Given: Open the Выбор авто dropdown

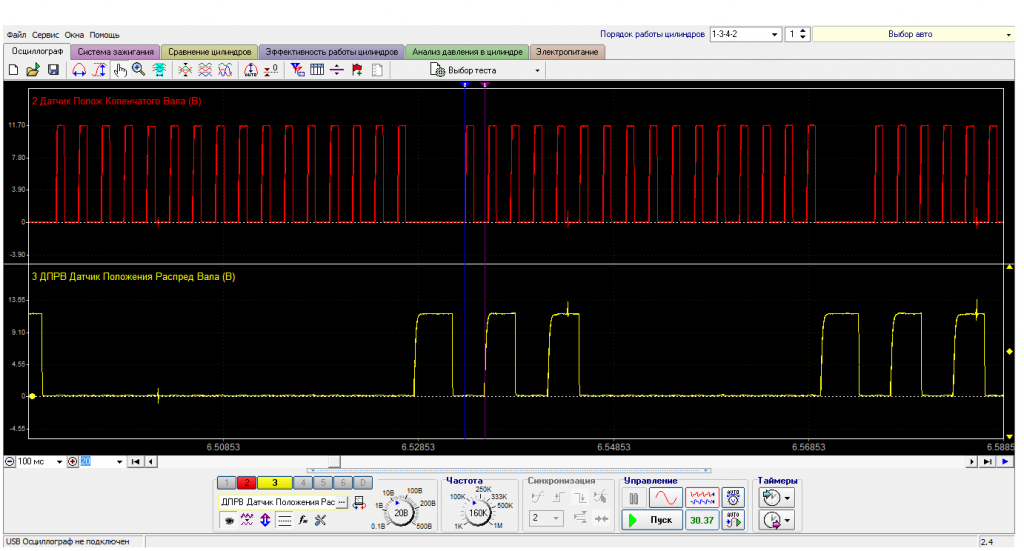Looking at the screenshot, I should pyautogui.click(x=913, y=34).
